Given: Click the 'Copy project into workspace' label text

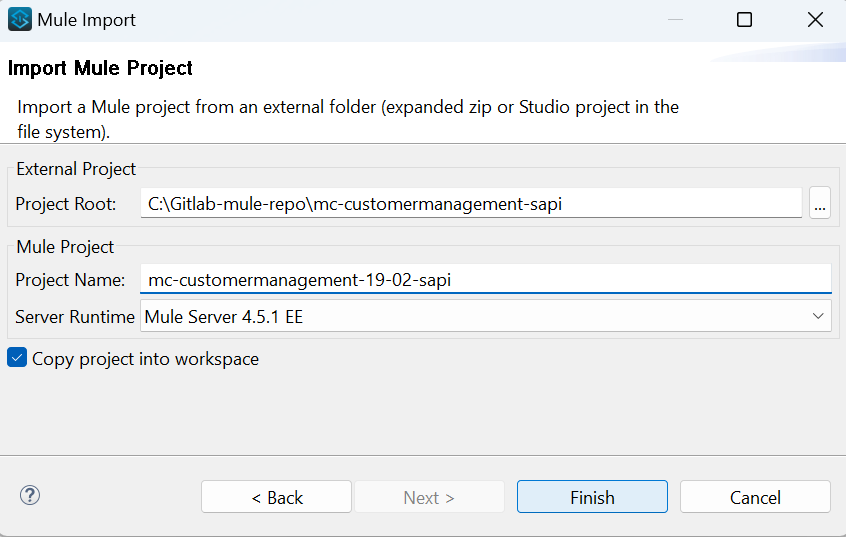Looking at the screenshot, I should tap(145, 359).
